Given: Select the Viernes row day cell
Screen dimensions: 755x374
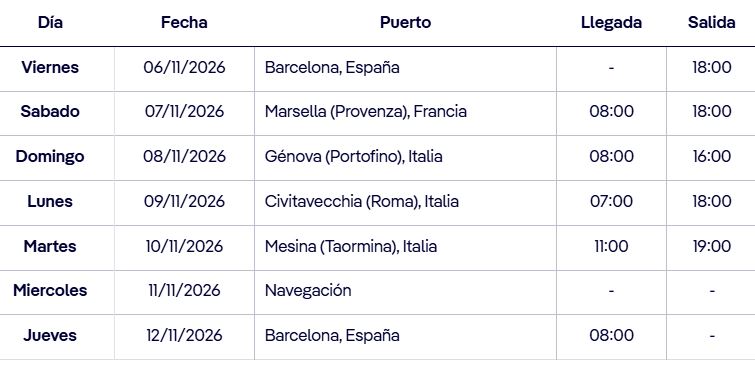Looking at the screenshot, I should [50, 67].
